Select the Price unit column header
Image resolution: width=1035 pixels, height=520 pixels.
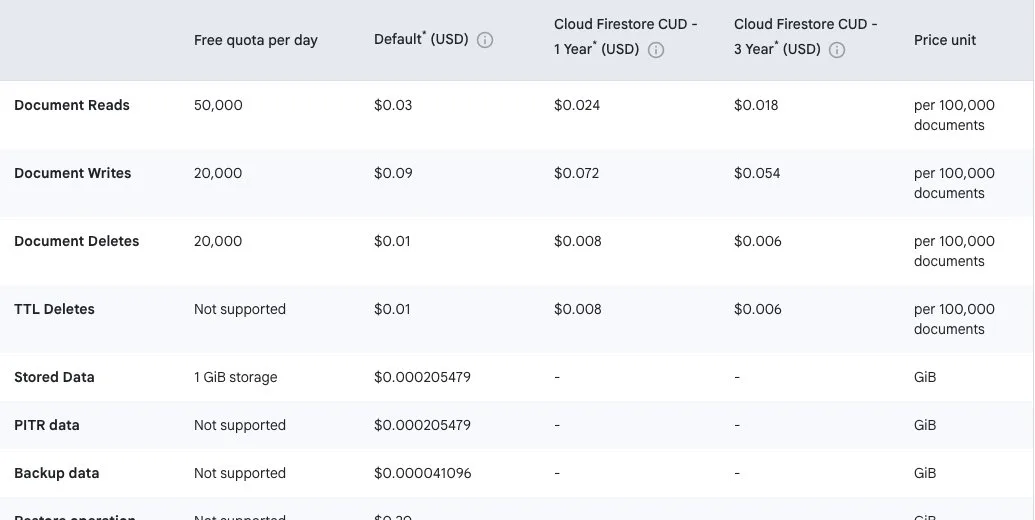pos(945,40)
